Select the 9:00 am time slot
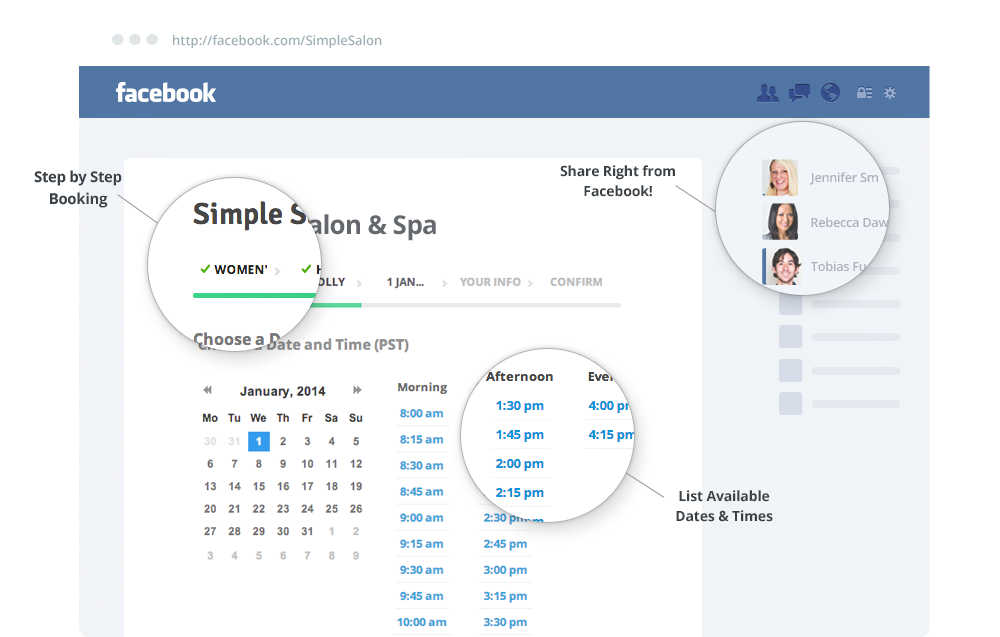1000x637 pixels. click(421, 518)
